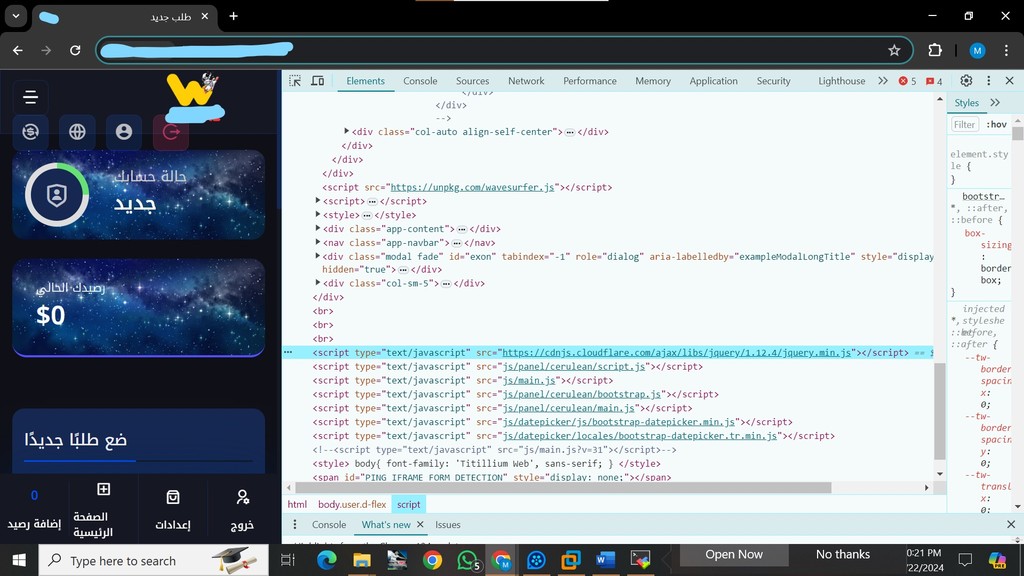Open a new browser tab
This screenshot has width=1024, height=576.
(x=233, y=16)
